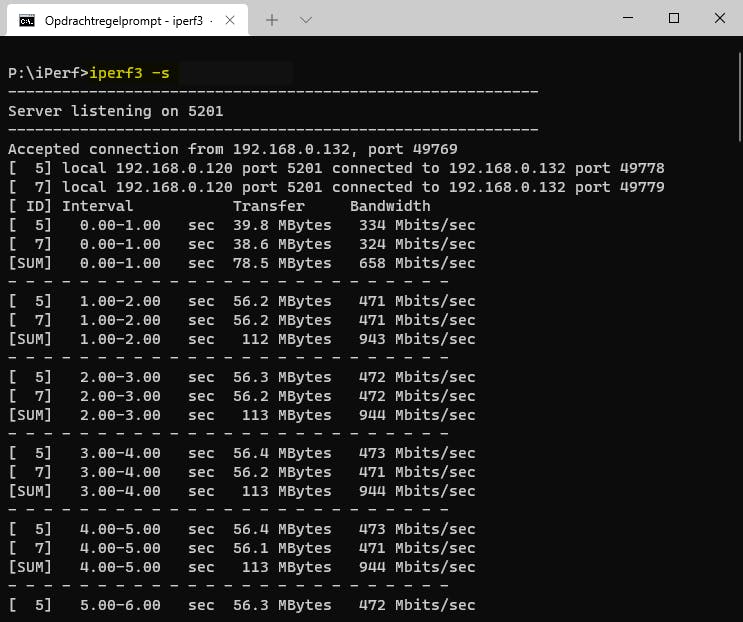Click the line ending with port 49779

pyautogui.click(x=336, y=187)
